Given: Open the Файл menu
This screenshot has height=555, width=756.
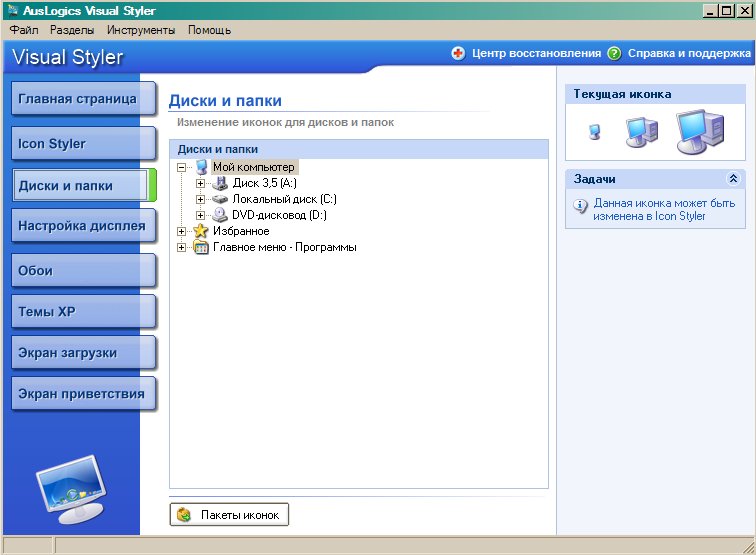Looking at the screenshot, I should pos(24,30).
